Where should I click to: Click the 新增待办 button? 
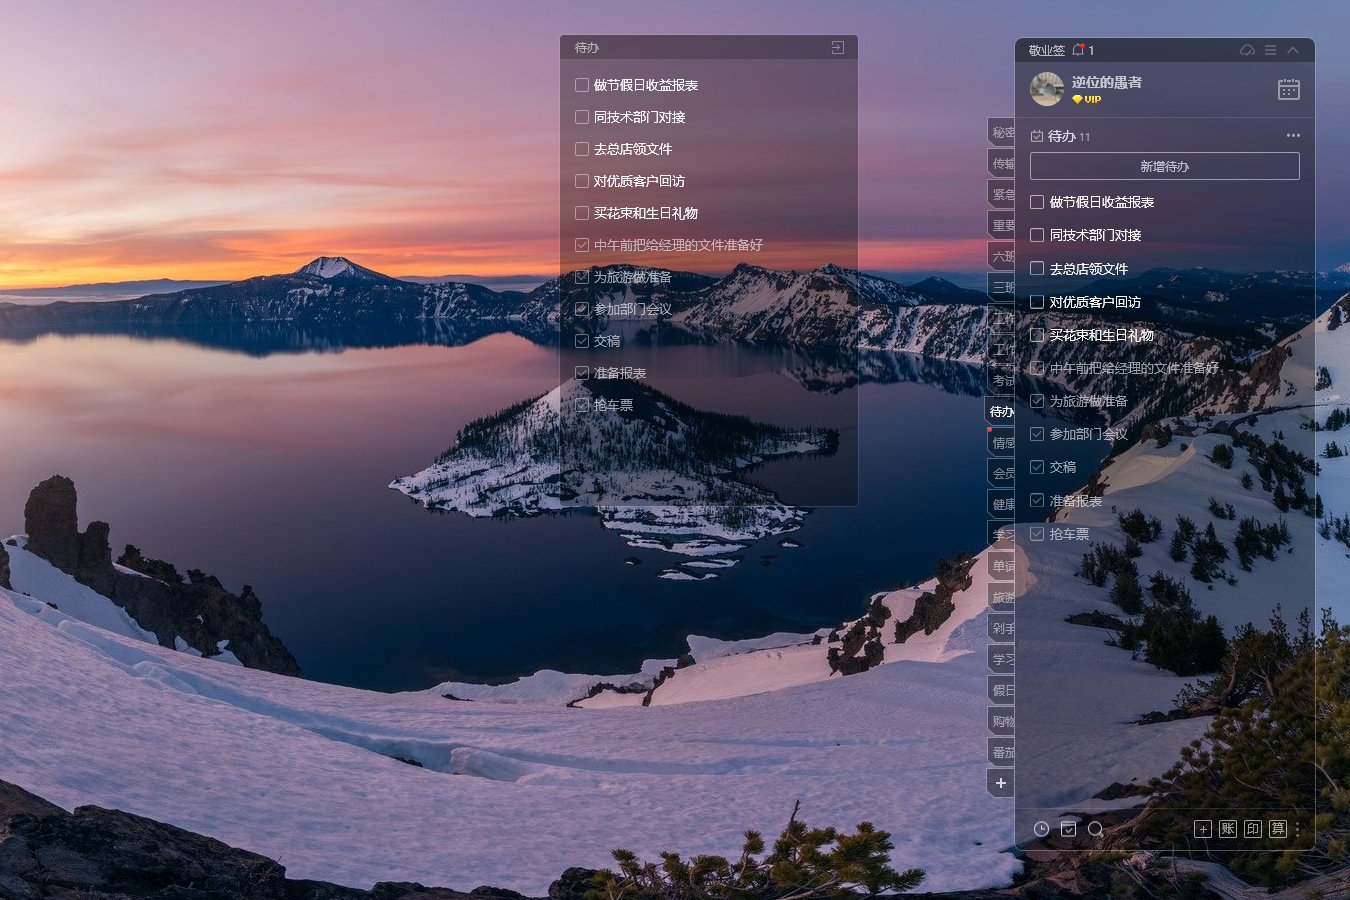pyautogui.click(x=1164, y=166)
